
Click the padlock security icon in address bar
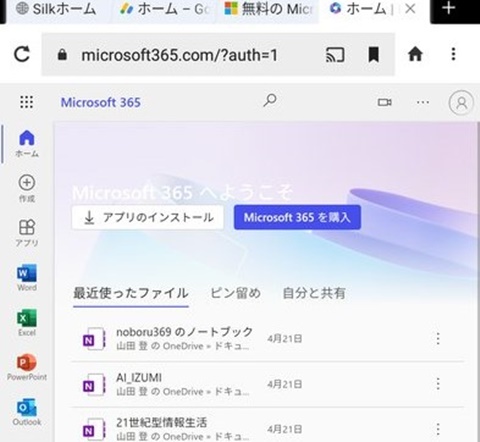62,55
